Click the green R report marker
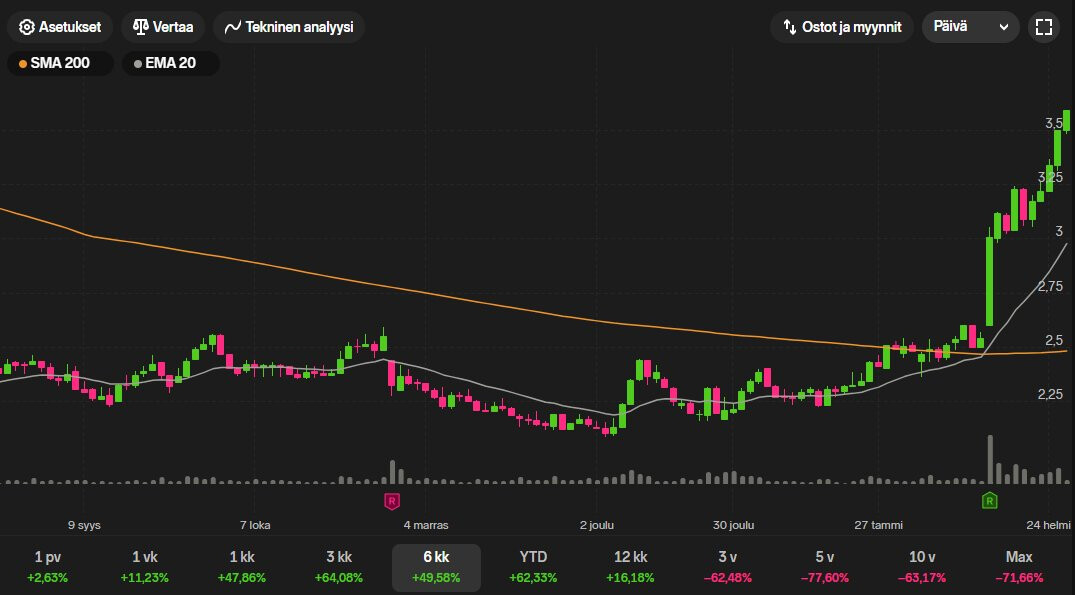 (x=989, y=500)
